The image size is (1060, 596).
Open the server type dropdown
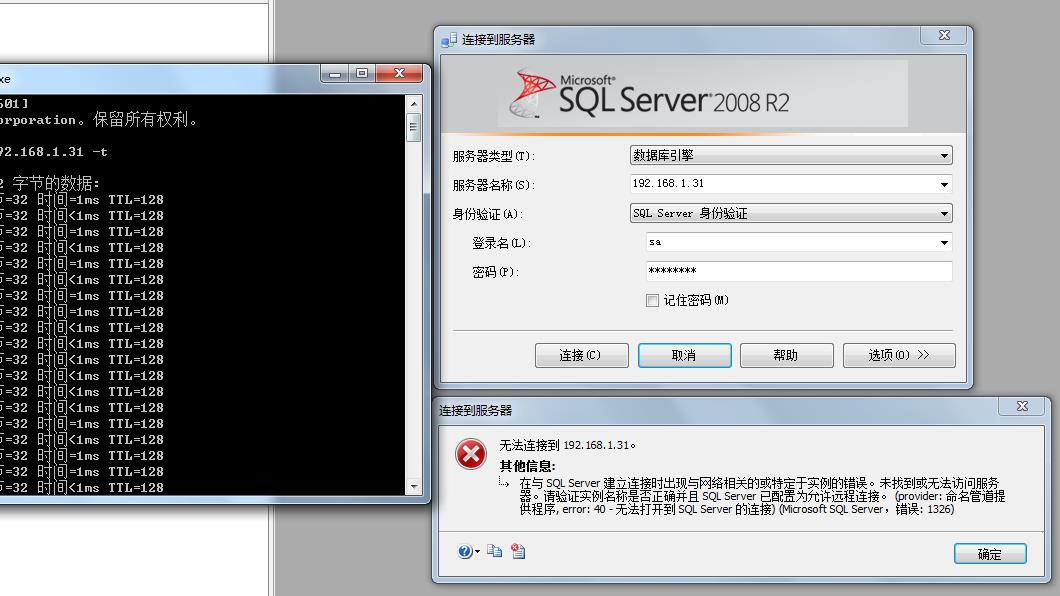pyautogui.click(x=791, y=155)
